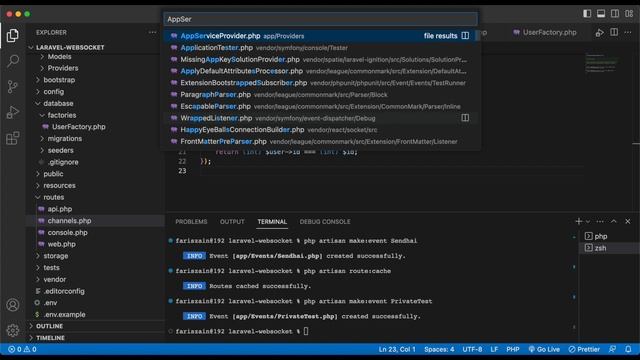Screen dimensions: 640x360
Task: Open web.php in explorer tree
Action: tap(61, 244)
